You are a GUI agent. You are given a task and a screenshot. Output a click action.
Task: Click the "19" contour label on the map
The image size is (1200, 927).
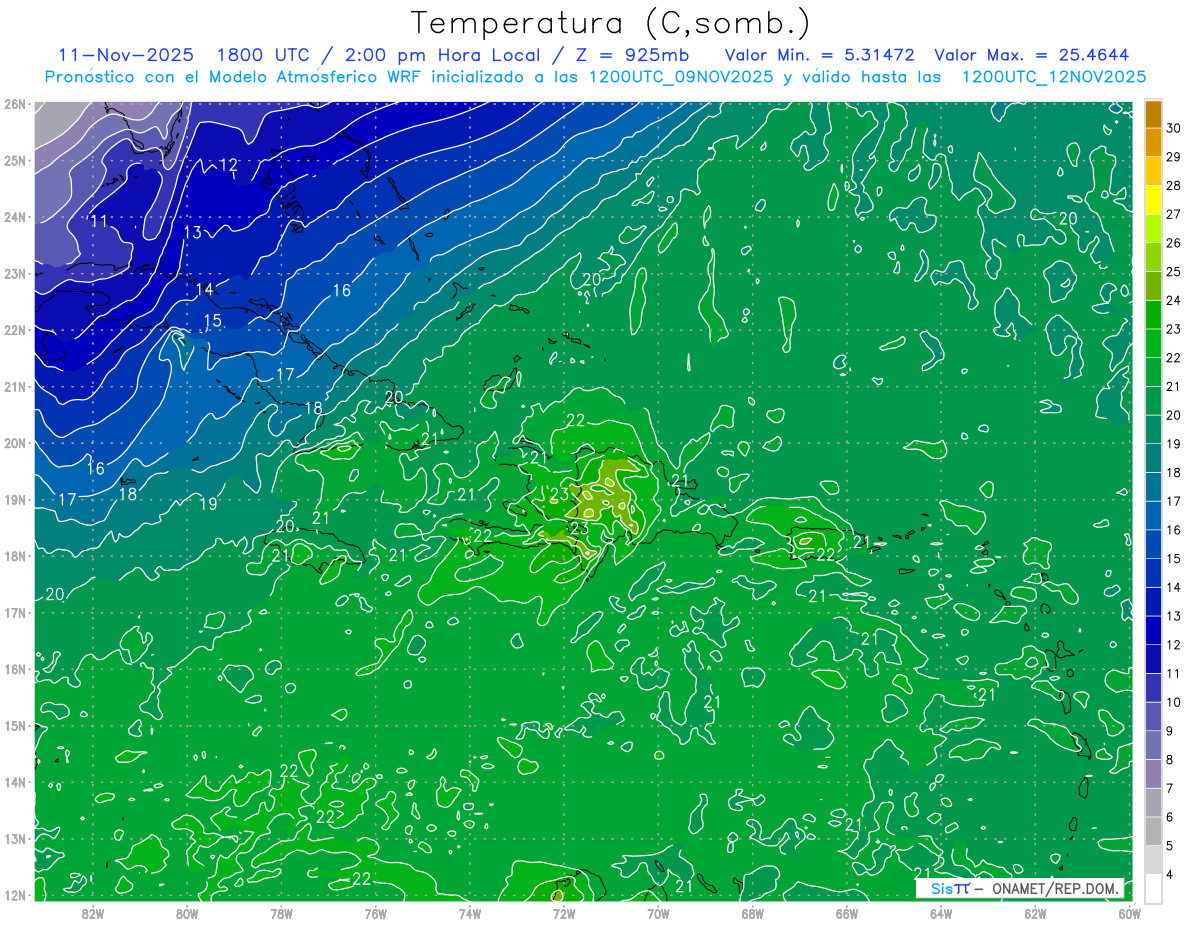208,504
